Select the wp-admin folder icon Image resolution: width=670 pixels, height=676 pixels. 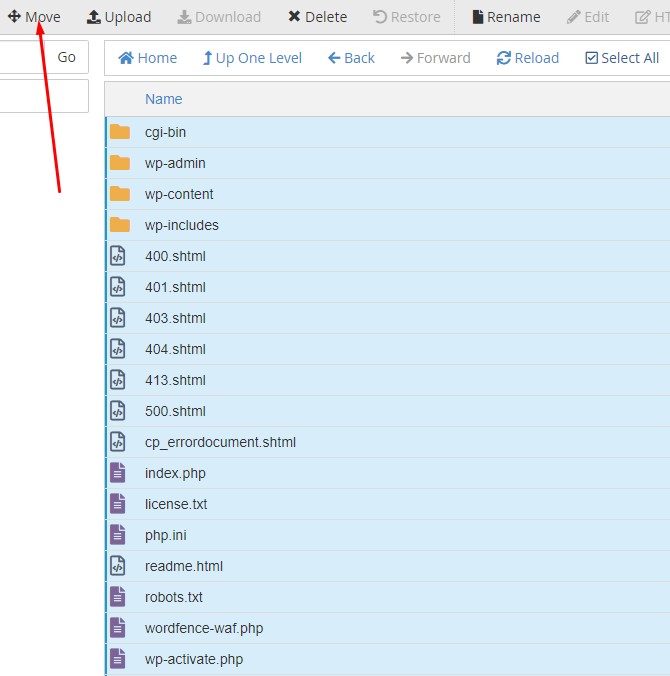(x=120, y=163)
